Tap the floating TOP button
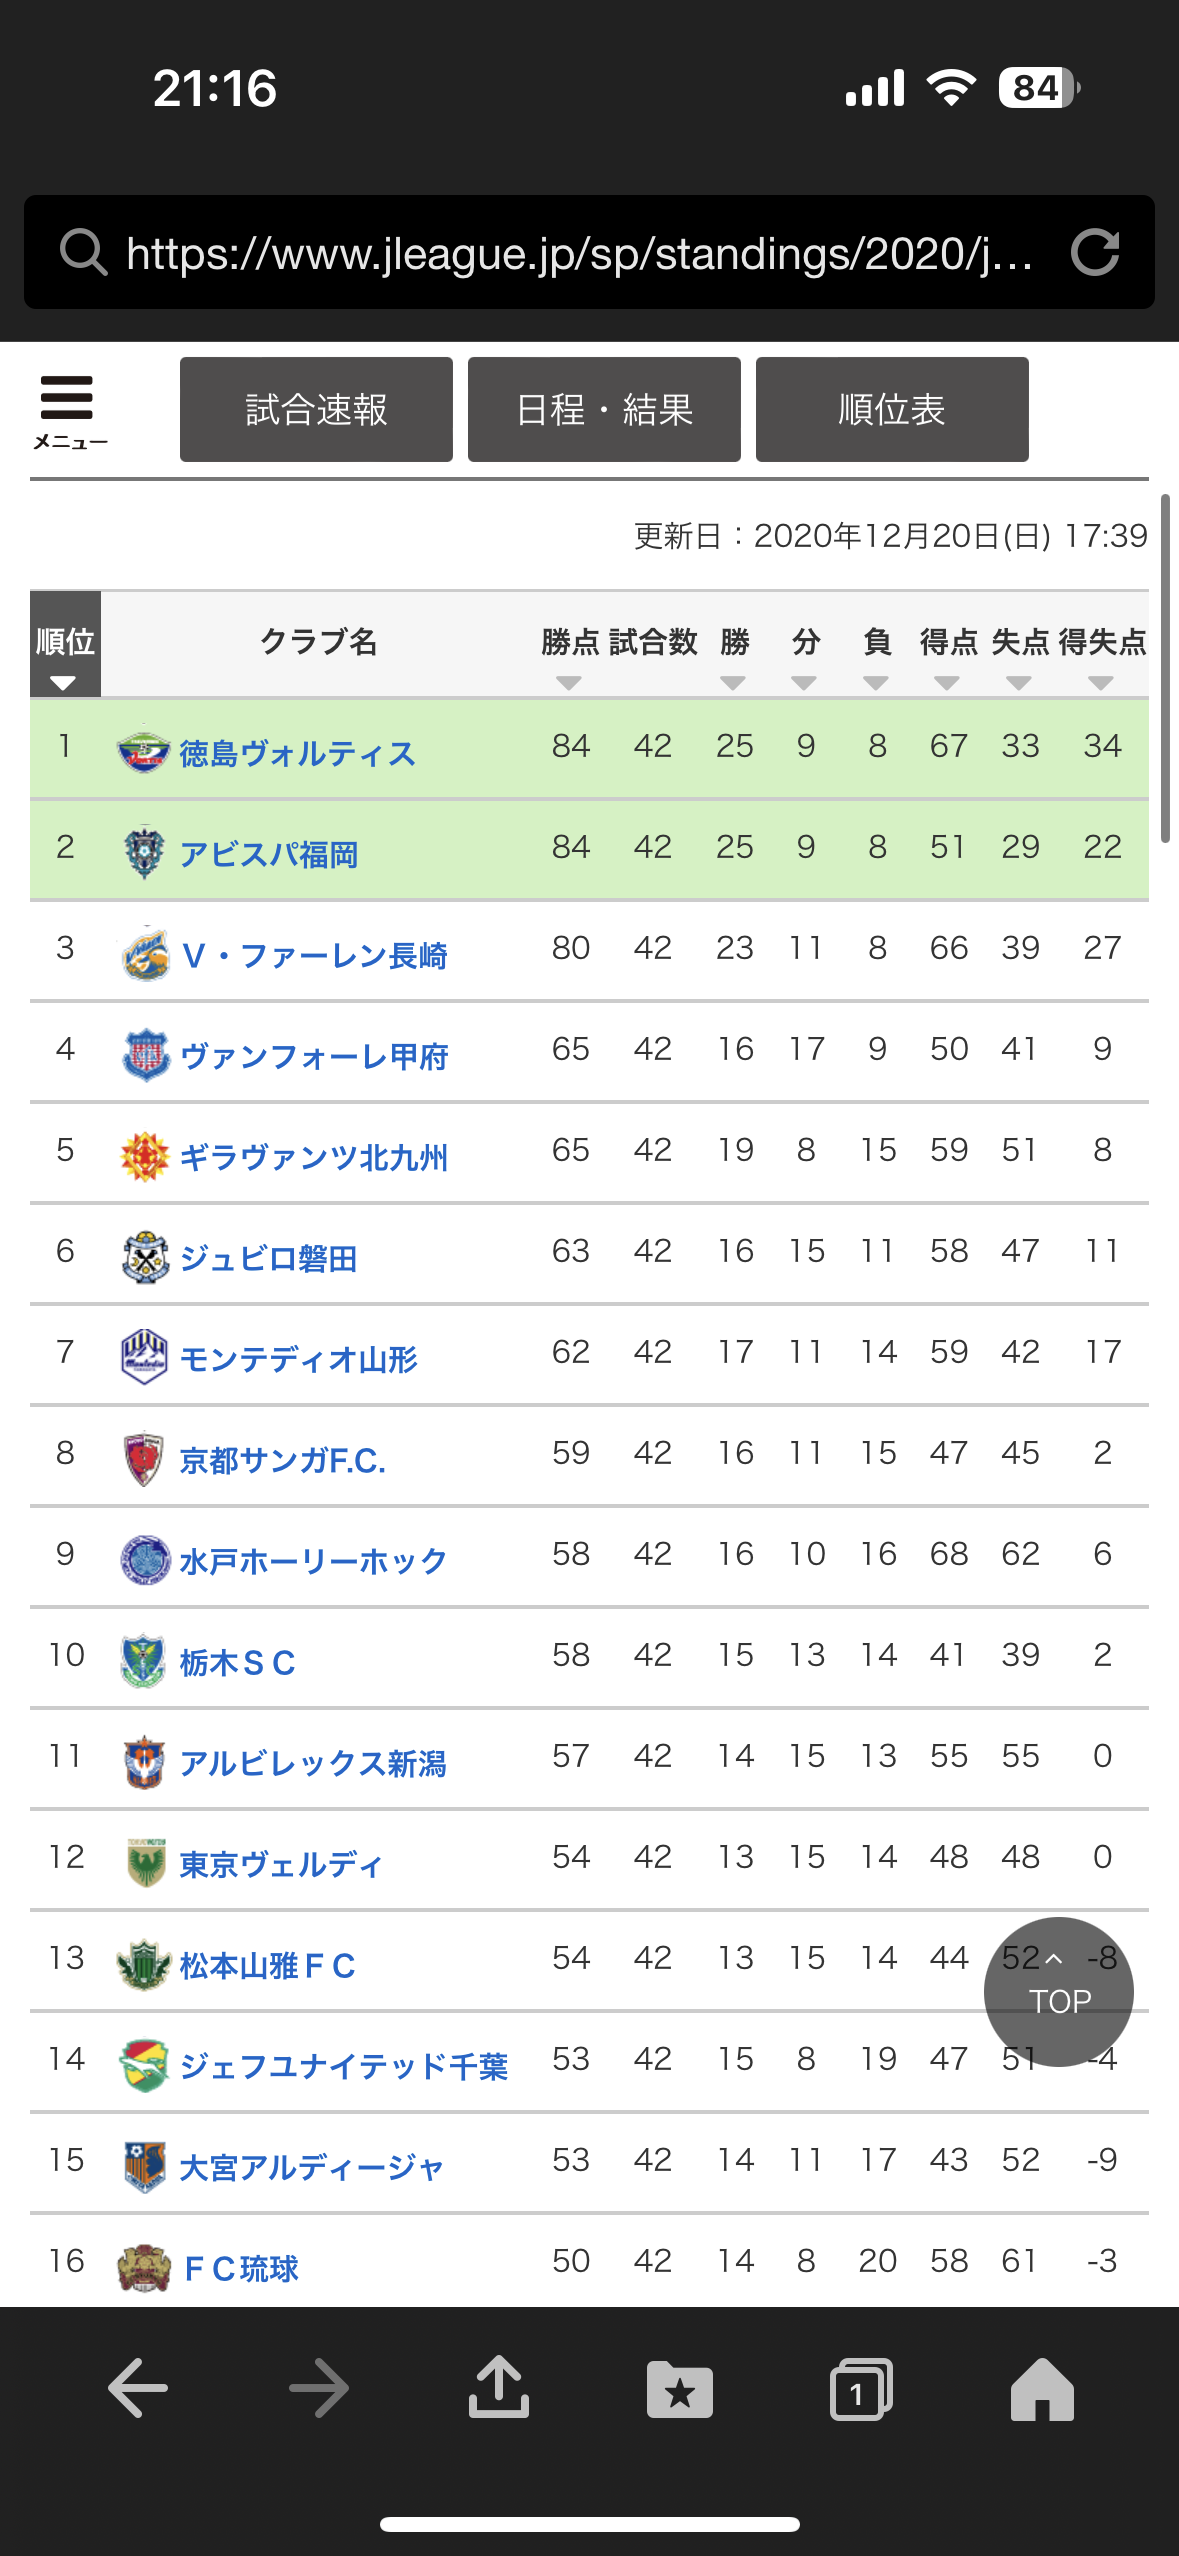The image size is (1179, 2556). tap(1059, 1992)
